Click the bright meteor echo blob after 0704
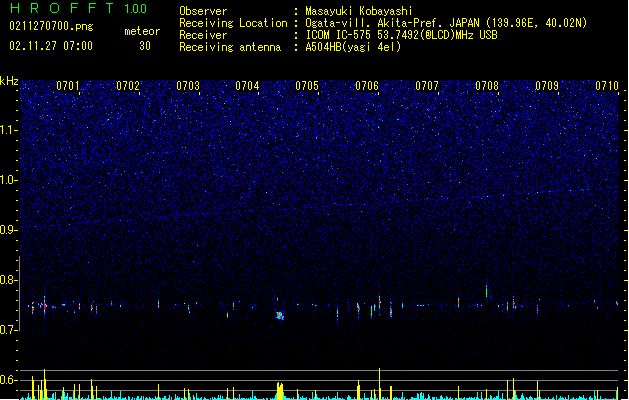The width and height of the screenshot is (629, 400). pyautogui.click(x=280, y=315)
